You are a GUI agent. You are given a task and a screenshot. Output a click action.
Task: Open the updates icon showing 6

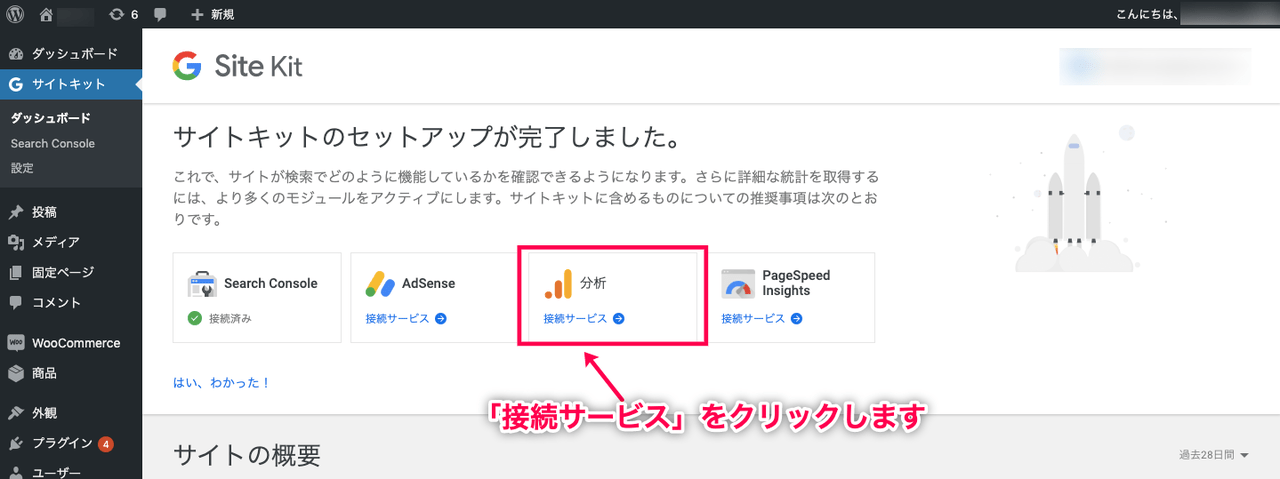click(x=124, y=14)
